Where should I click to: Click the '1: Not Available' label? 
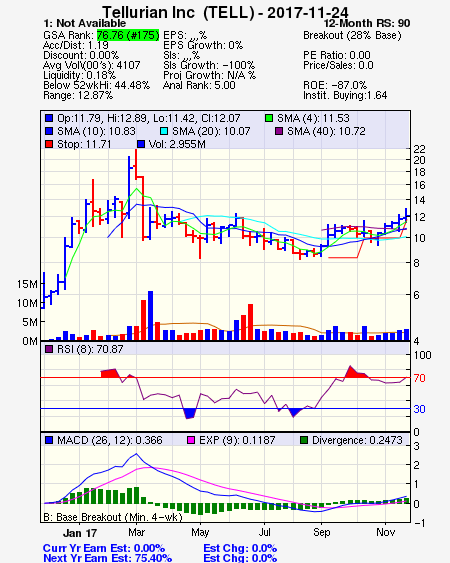click(x=85, y=23)
